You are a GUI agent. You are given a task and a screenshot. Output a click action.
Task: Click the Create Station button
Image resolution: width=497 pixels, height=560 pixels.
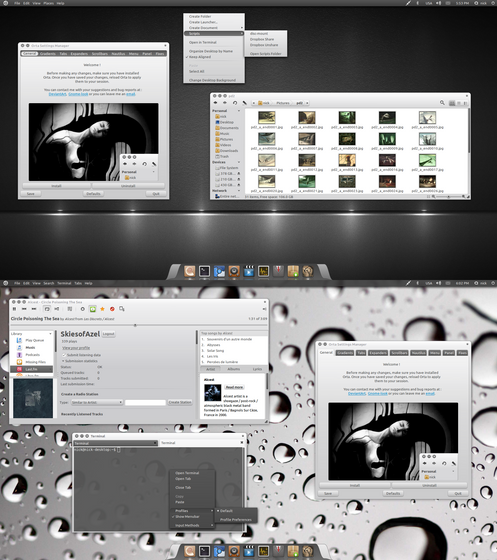[180, 402]
